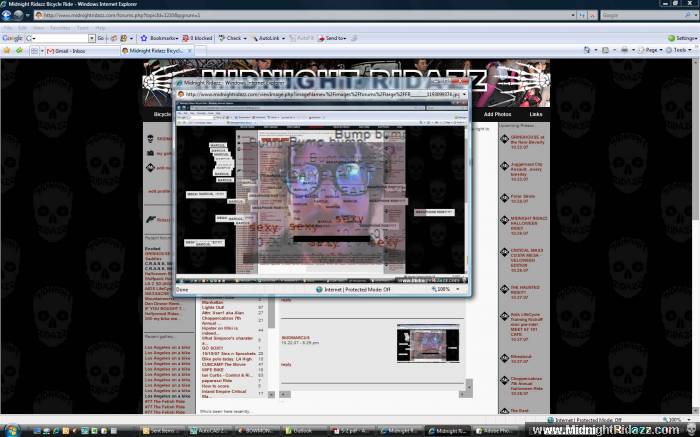
Task: Click the Feeds icon in command bar
Action: [605, 50]
